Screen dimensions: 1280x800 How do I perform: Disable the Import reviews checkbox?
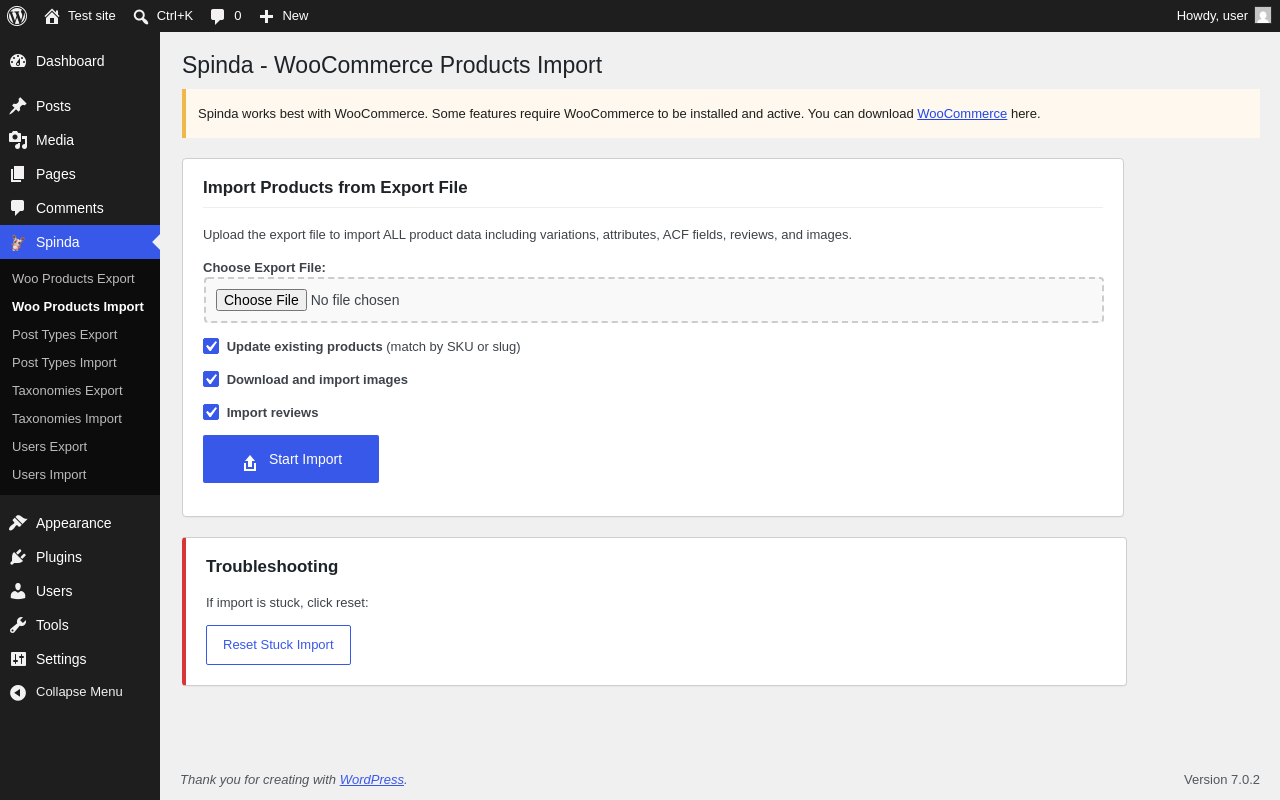211,412
